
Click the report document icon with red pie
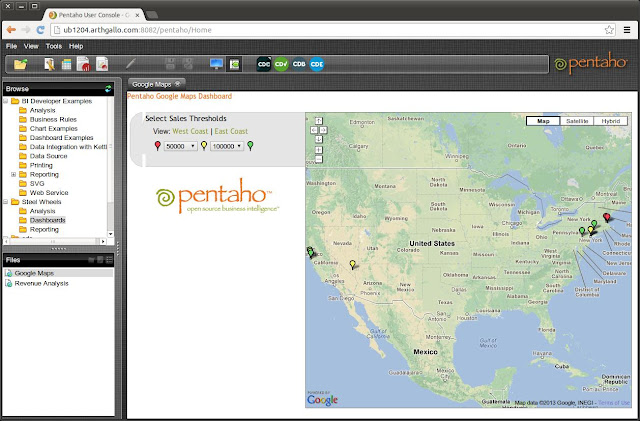(x=102, y=64)
